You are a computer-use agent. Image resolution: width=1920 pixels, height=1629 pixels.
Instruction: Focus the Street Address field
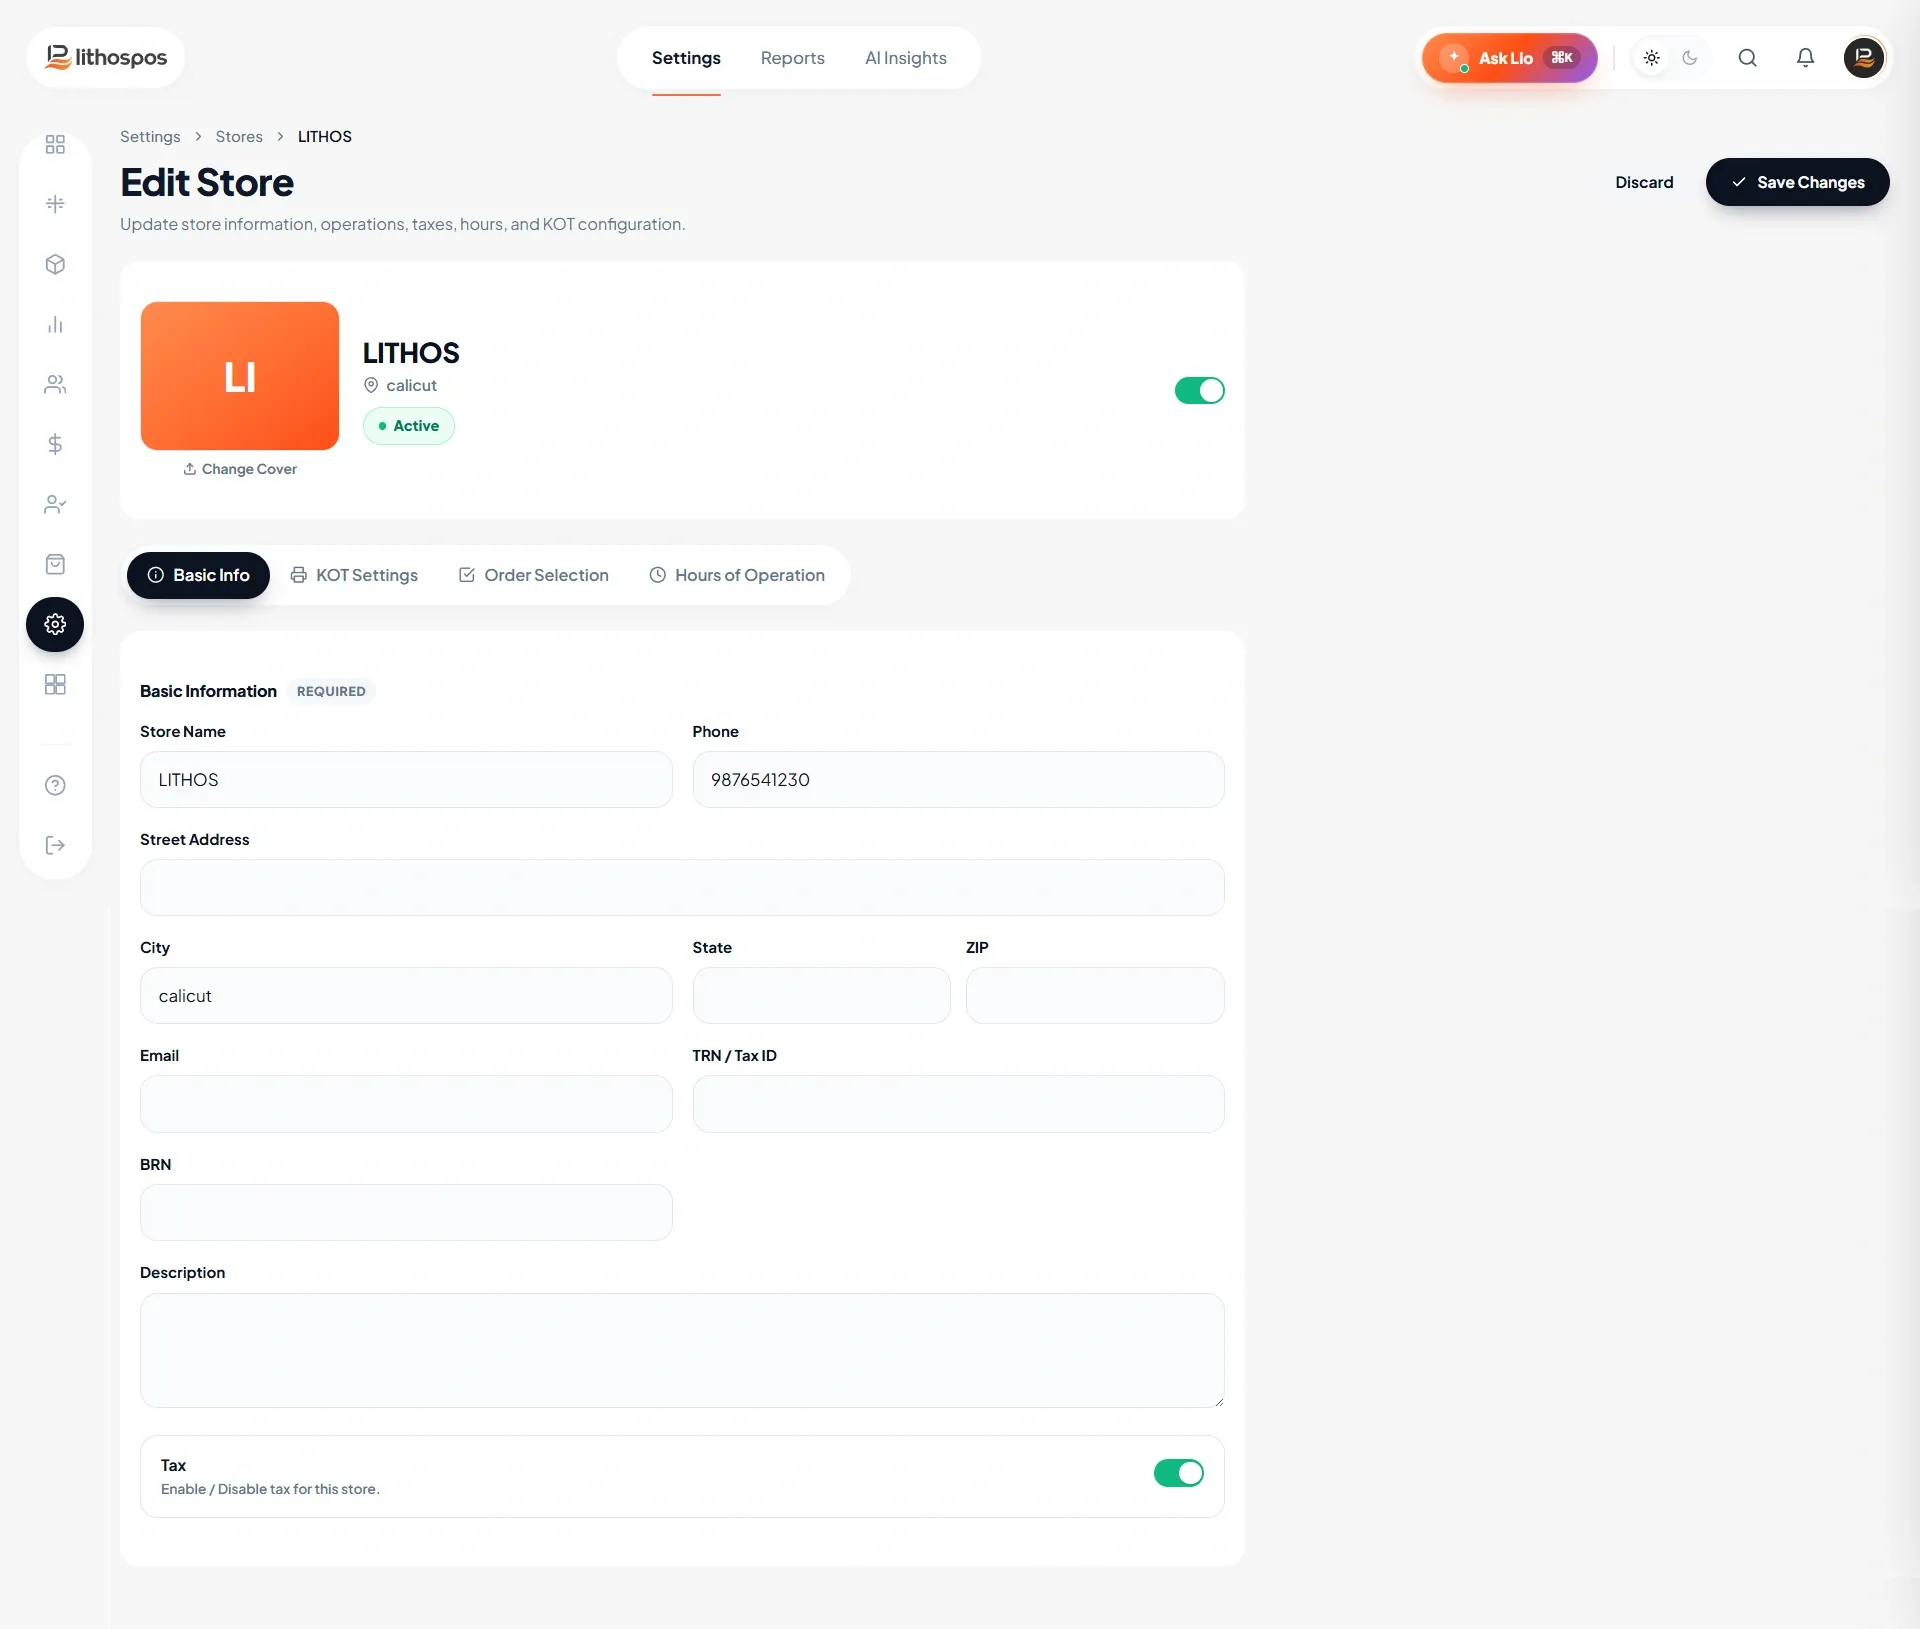pyautogui.click(x=682, y=887)
